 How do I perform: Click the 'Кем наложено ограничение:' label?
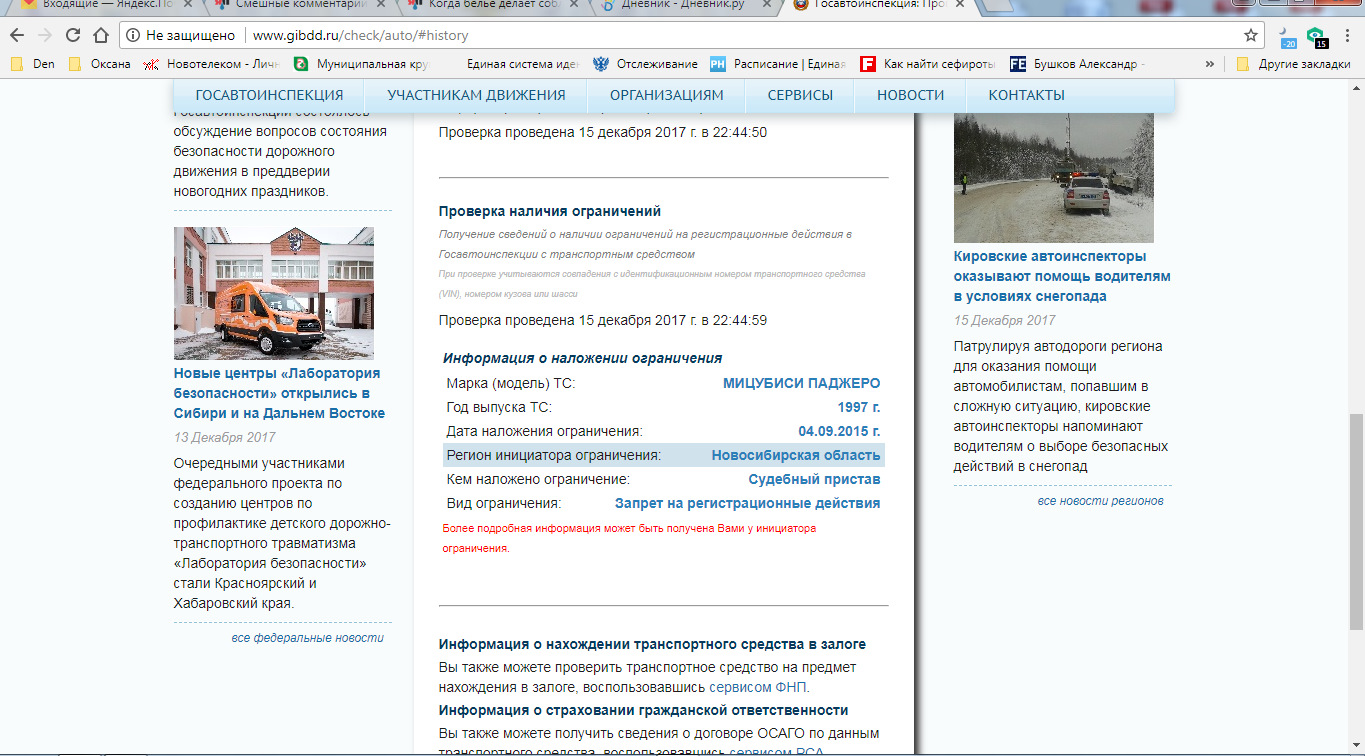(x=538, y=480)
